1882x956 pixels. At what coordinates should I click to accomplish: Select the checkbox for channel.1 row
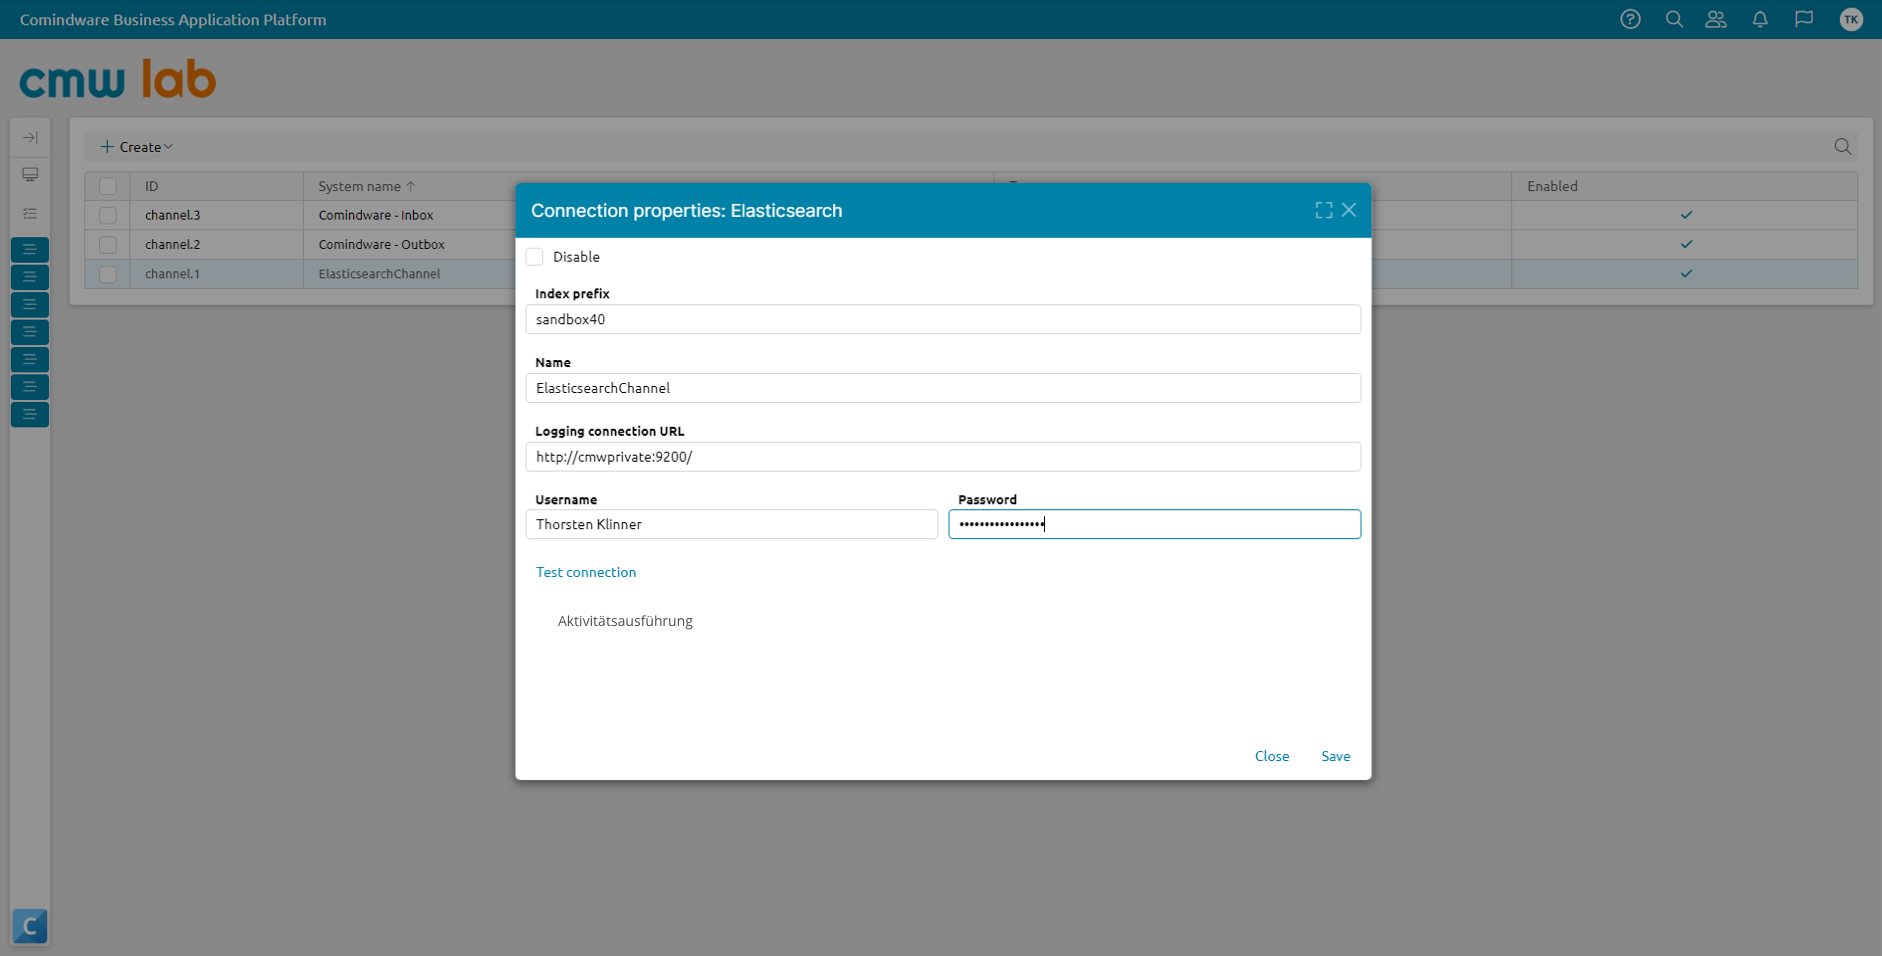(x=108, y=274)
